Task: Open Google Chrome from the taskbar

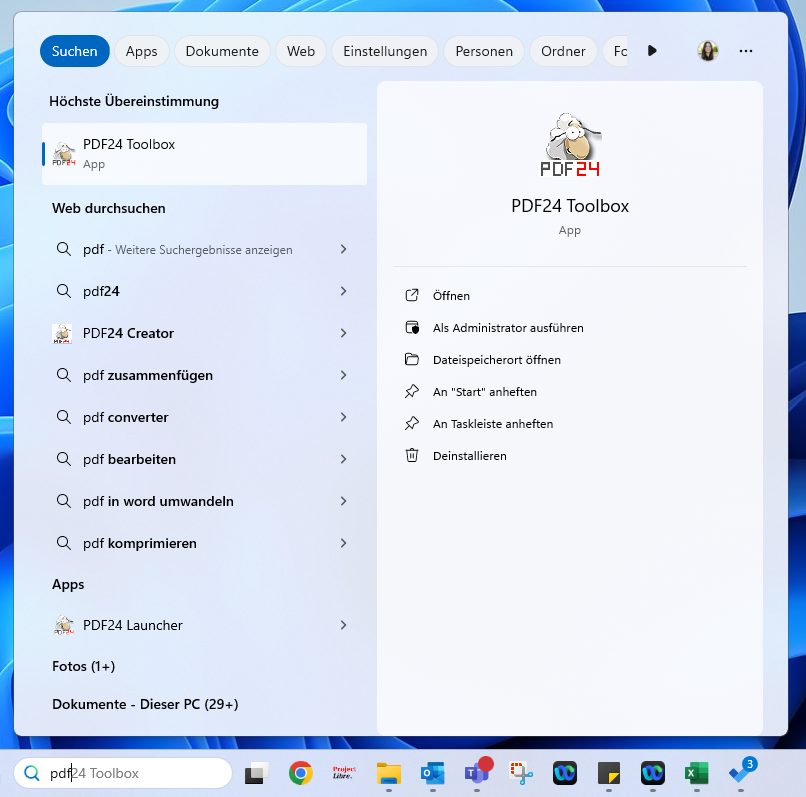Action: pyautogui.click(x=301, y=773)
